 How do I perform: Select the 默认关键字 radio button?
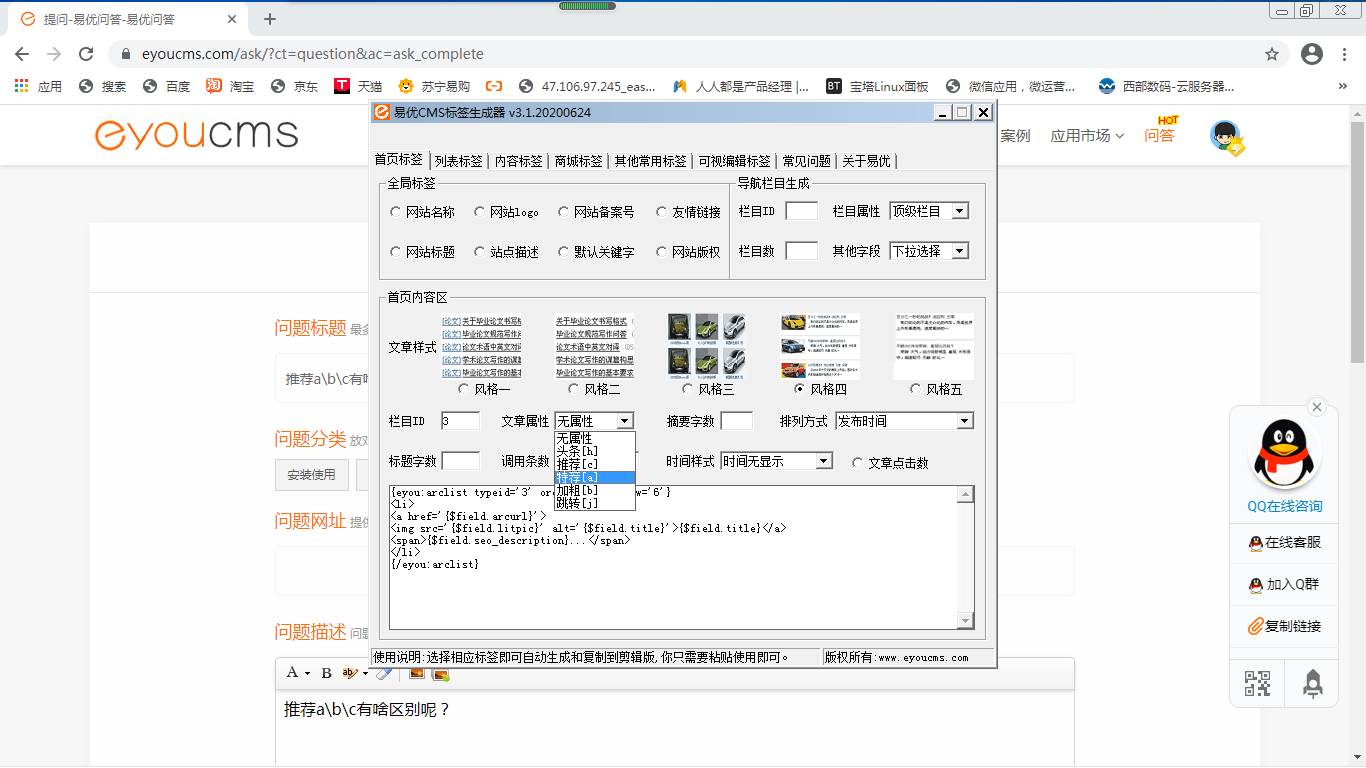point(564,252)
